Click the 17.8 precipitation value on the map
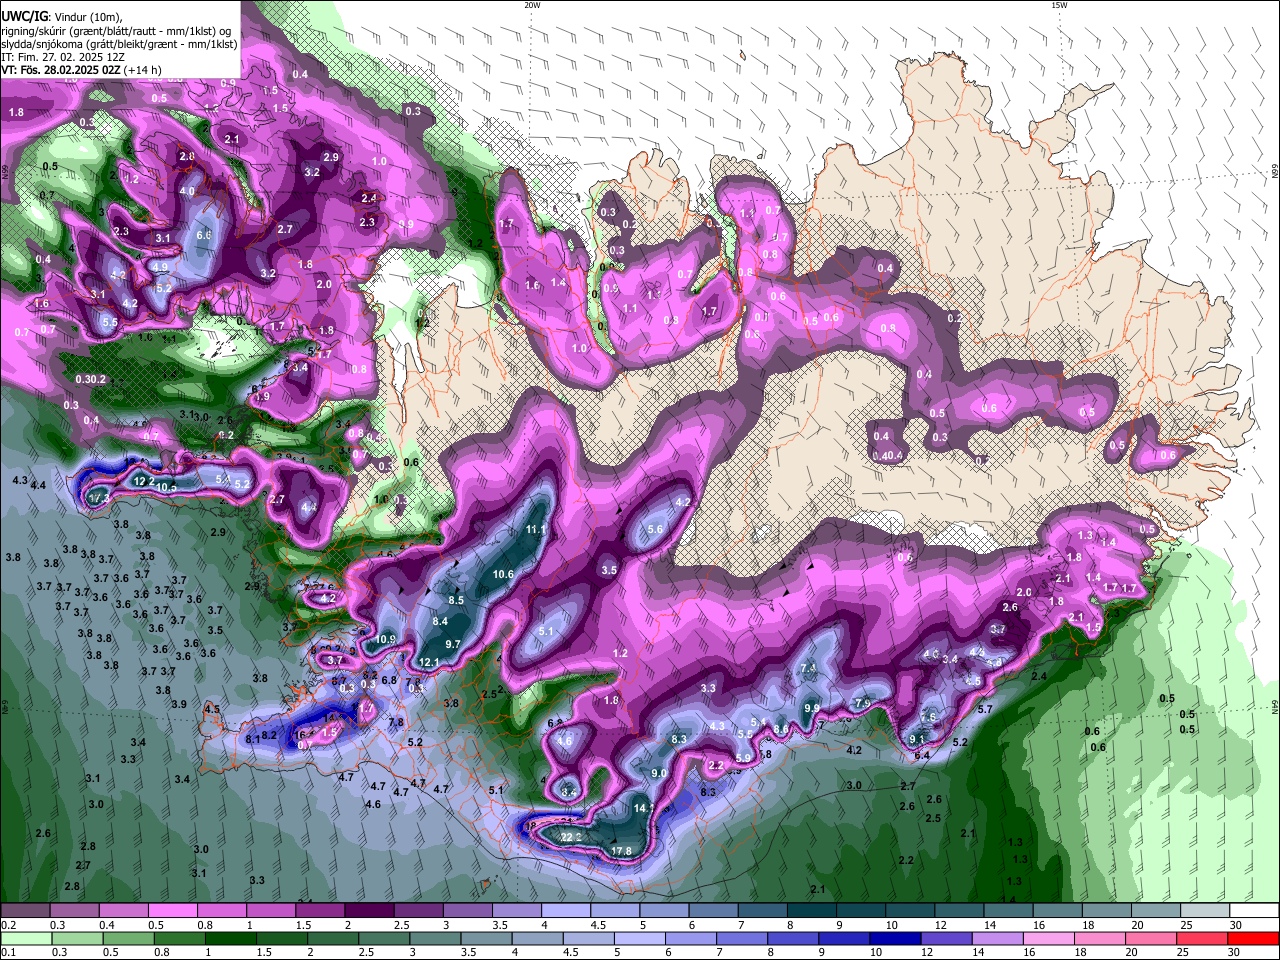 pyautogui.click(x=621, y=851)
